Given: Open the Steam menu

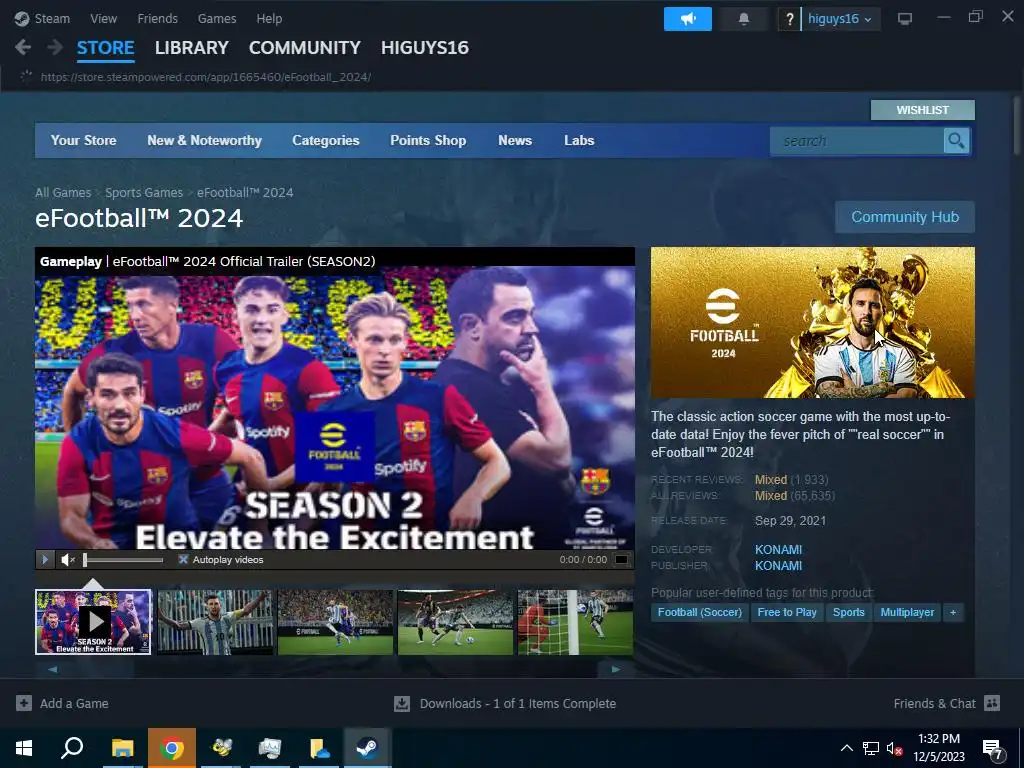Looking at the screenshot, I should [52, 18].
